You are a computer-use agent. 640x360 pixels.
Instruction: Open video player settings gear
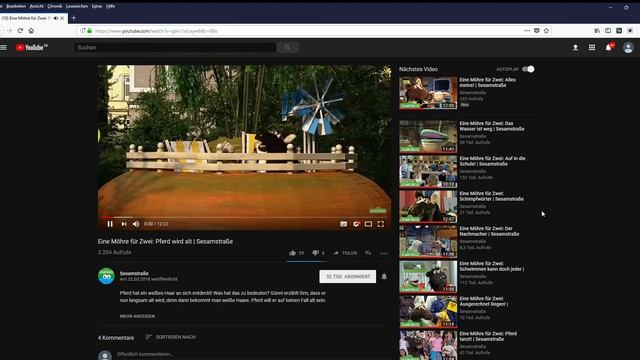[x=356, y=224]
